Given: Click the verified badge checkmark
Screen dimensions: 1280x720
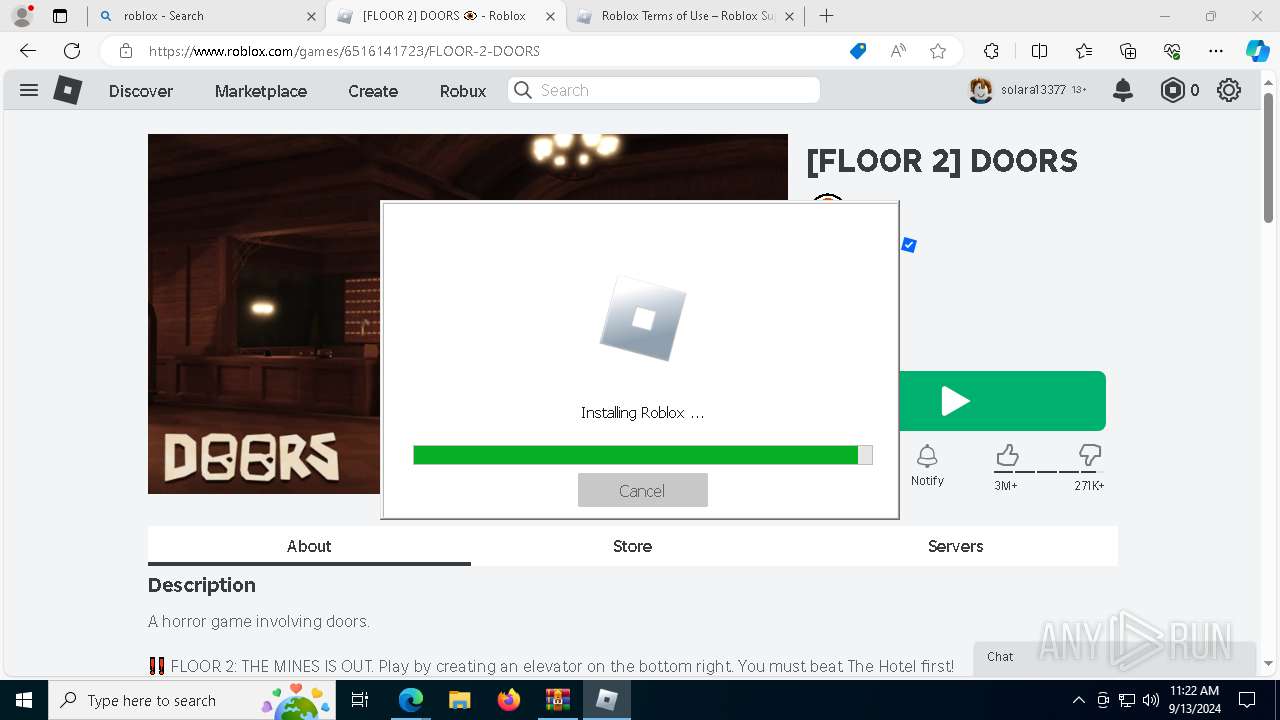Looking at the screenshot, I should tap(909, 245).
